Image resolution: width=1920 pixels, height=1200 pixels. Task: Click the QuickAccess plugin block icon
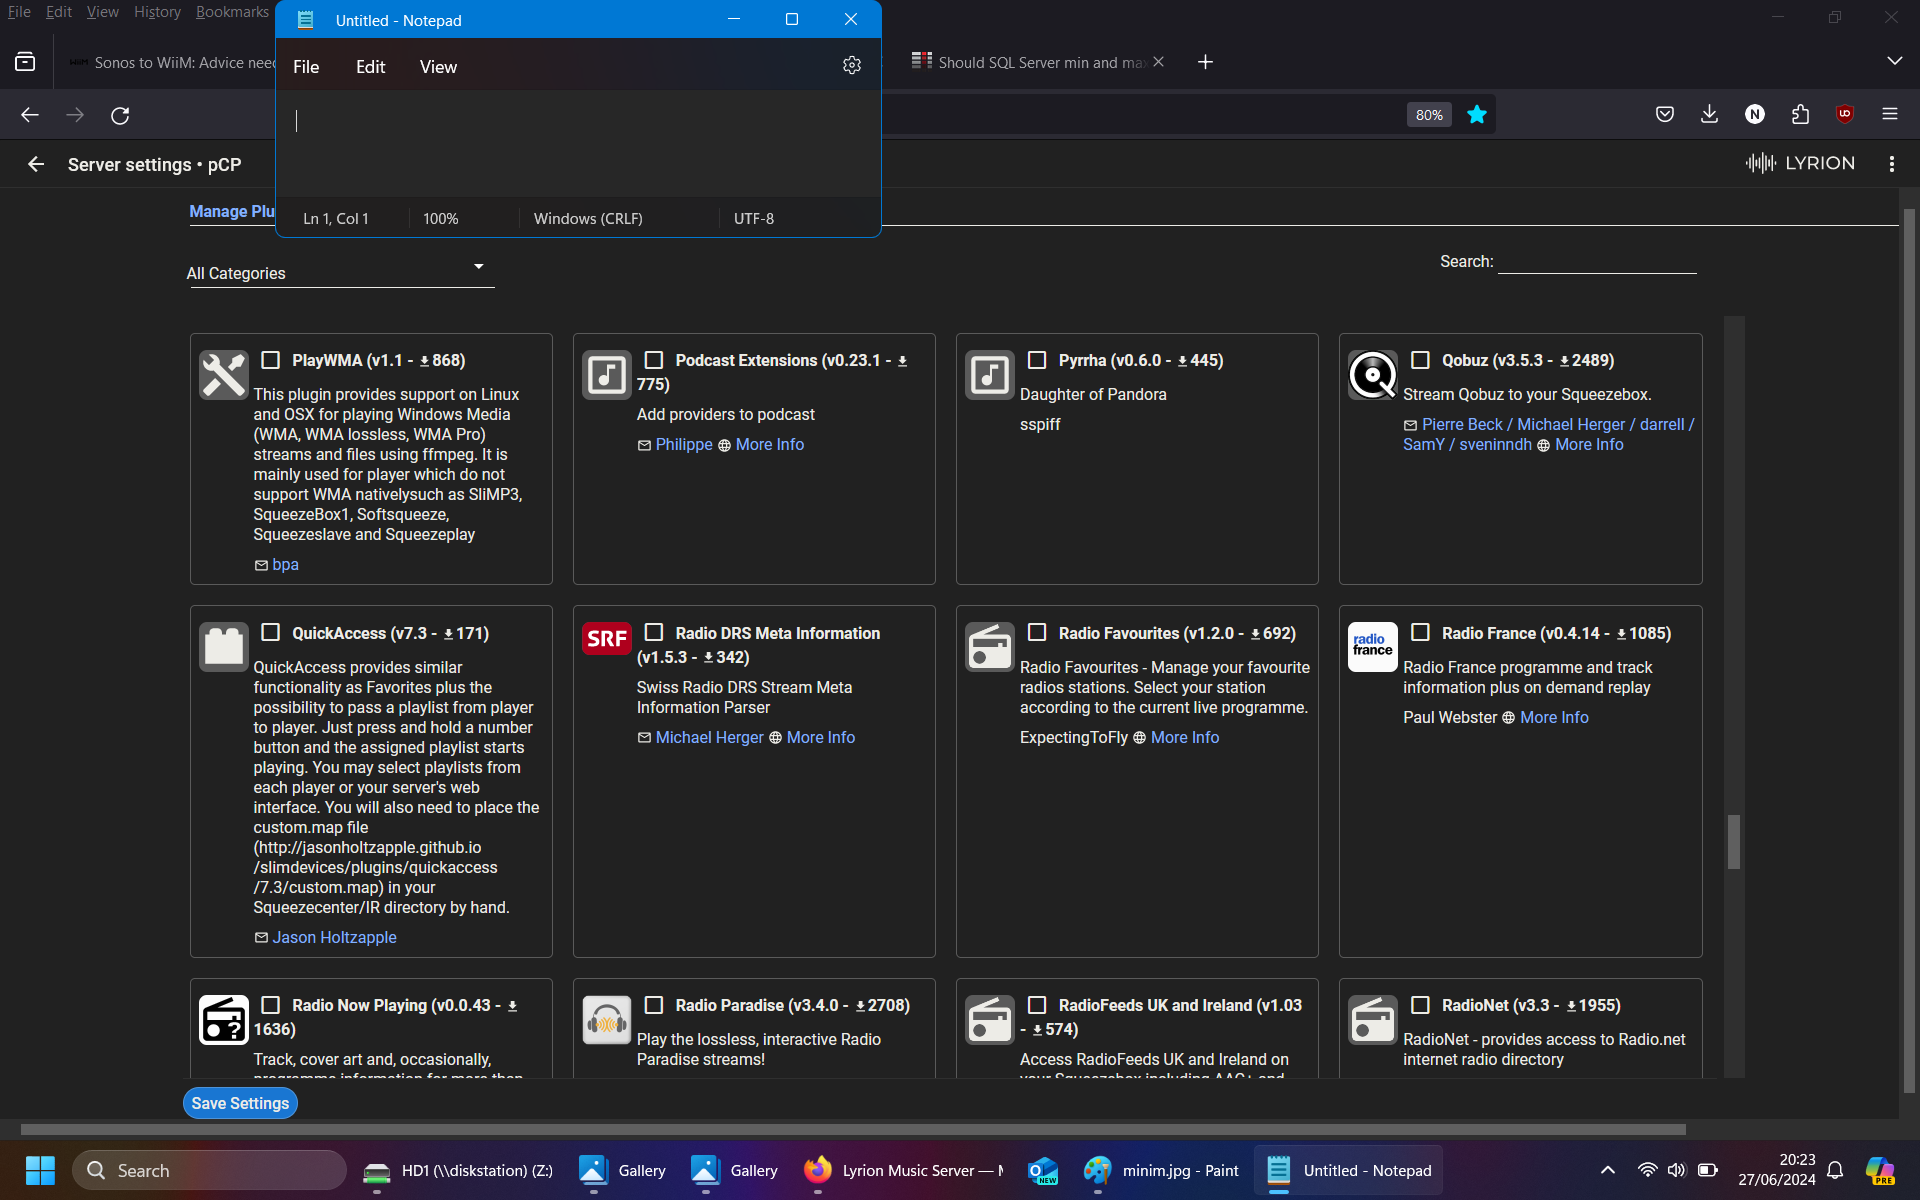click(223, 647)
